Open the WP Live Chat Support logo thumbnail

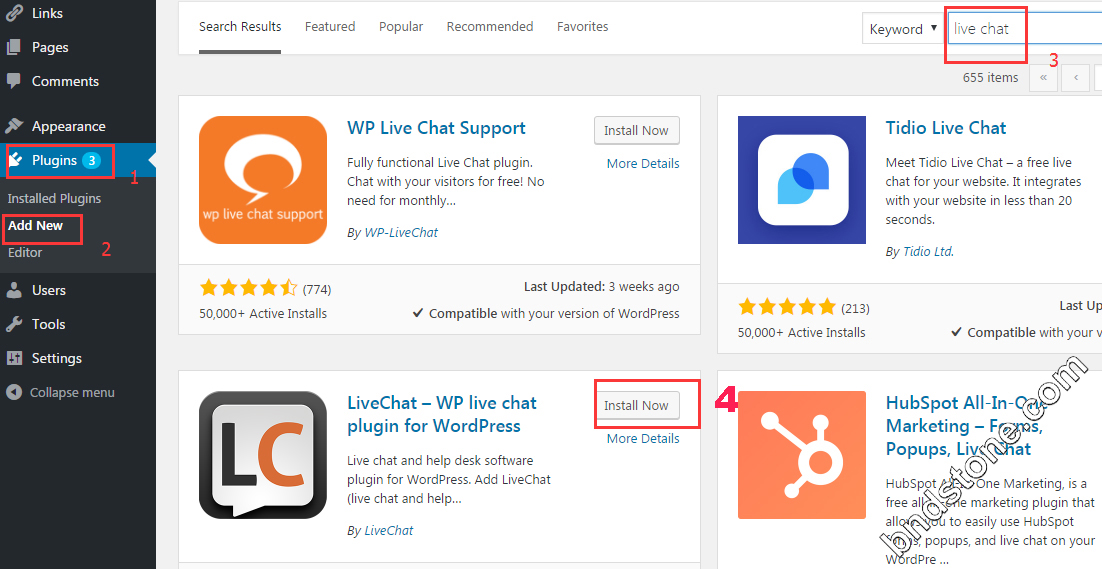click(263, 180)
